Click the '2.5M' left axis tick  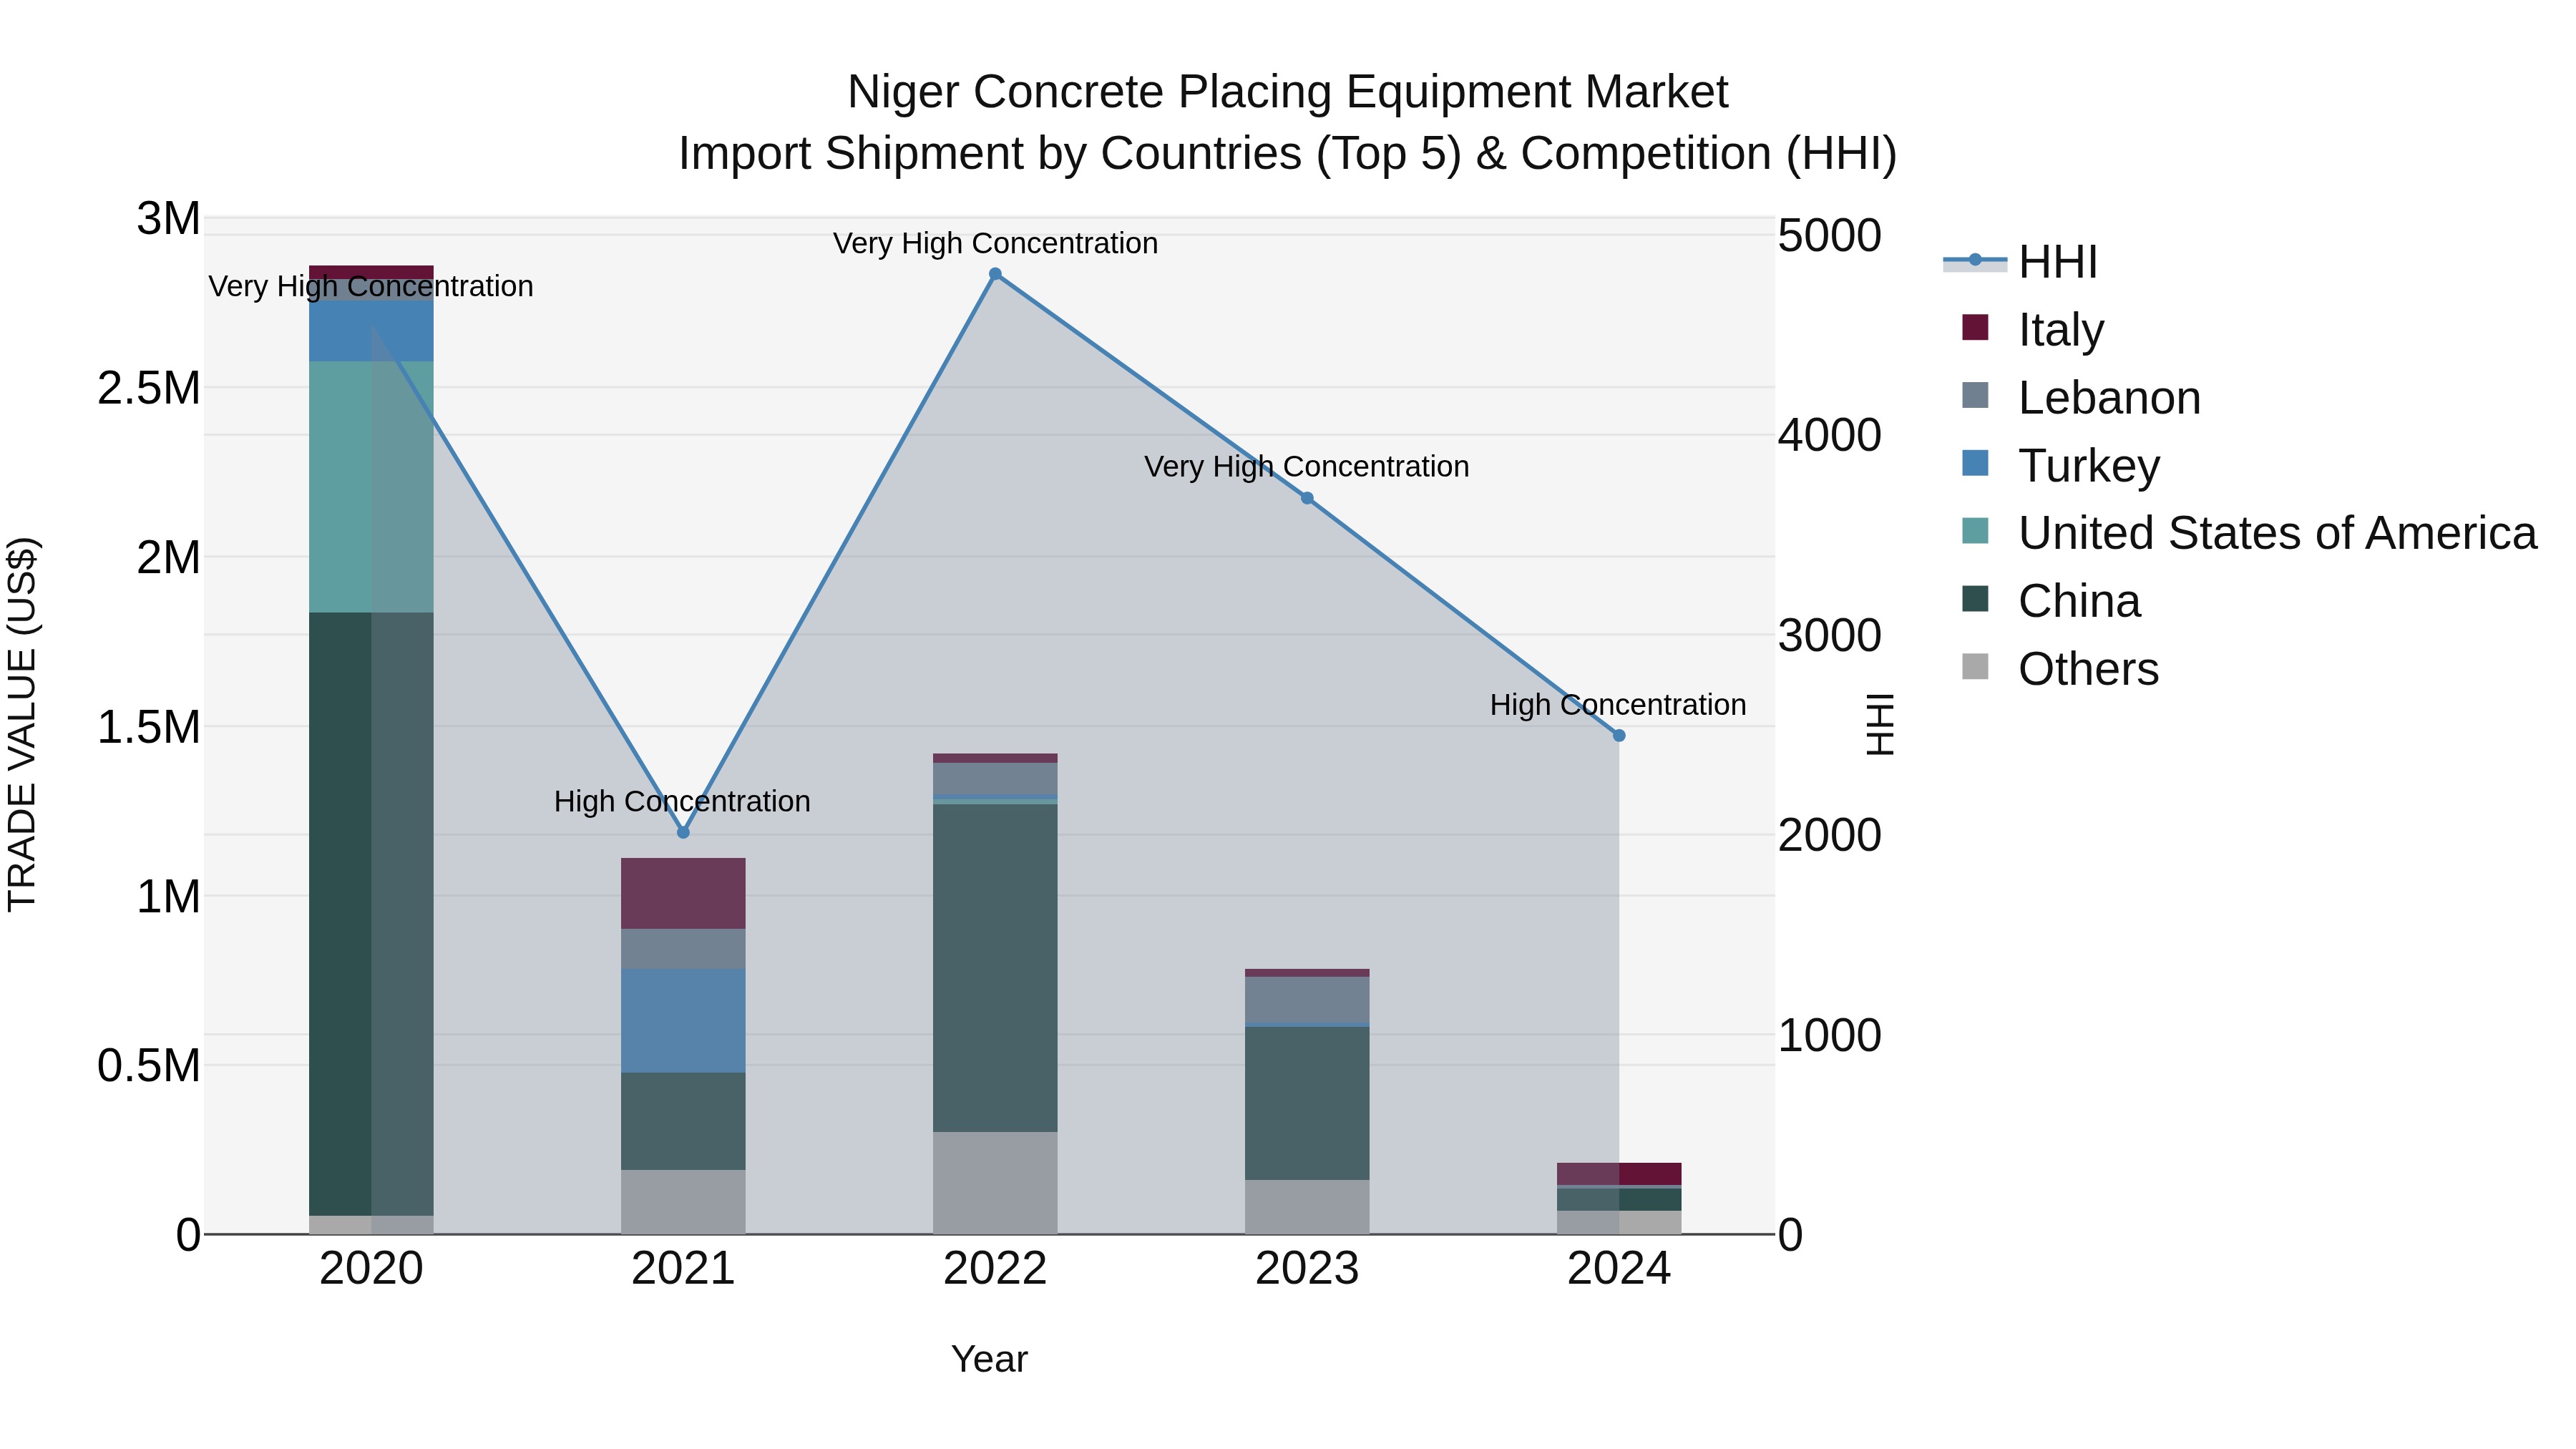tap(149, 388)
